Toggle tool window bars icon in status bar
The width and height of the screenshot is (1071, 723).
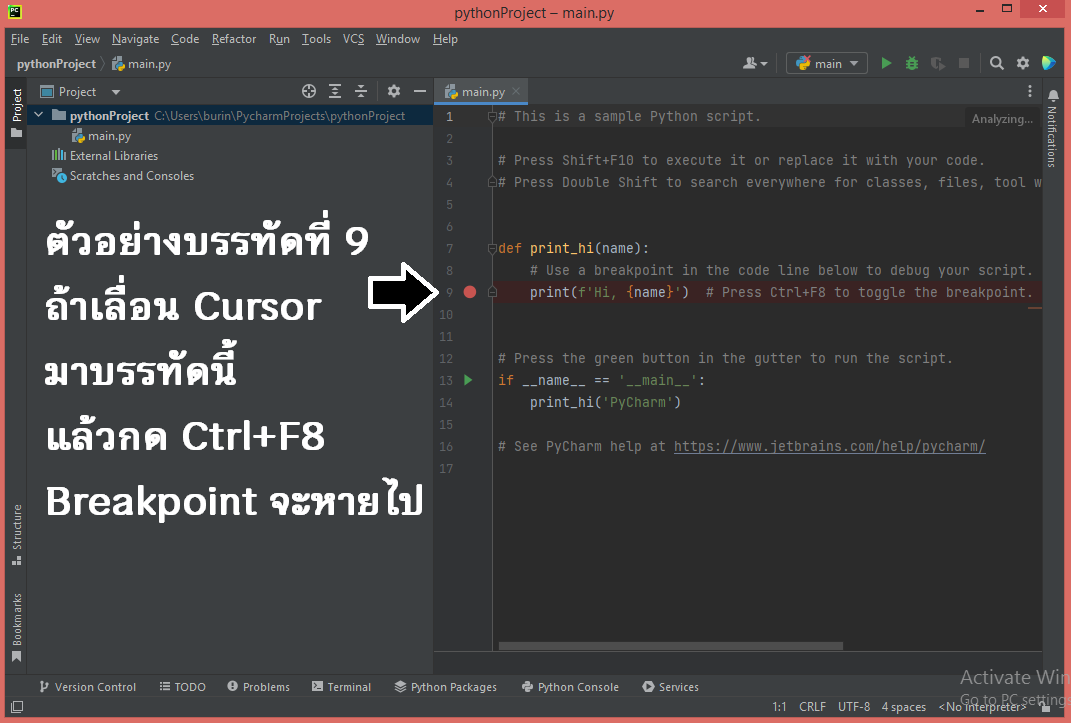point(17,707)
